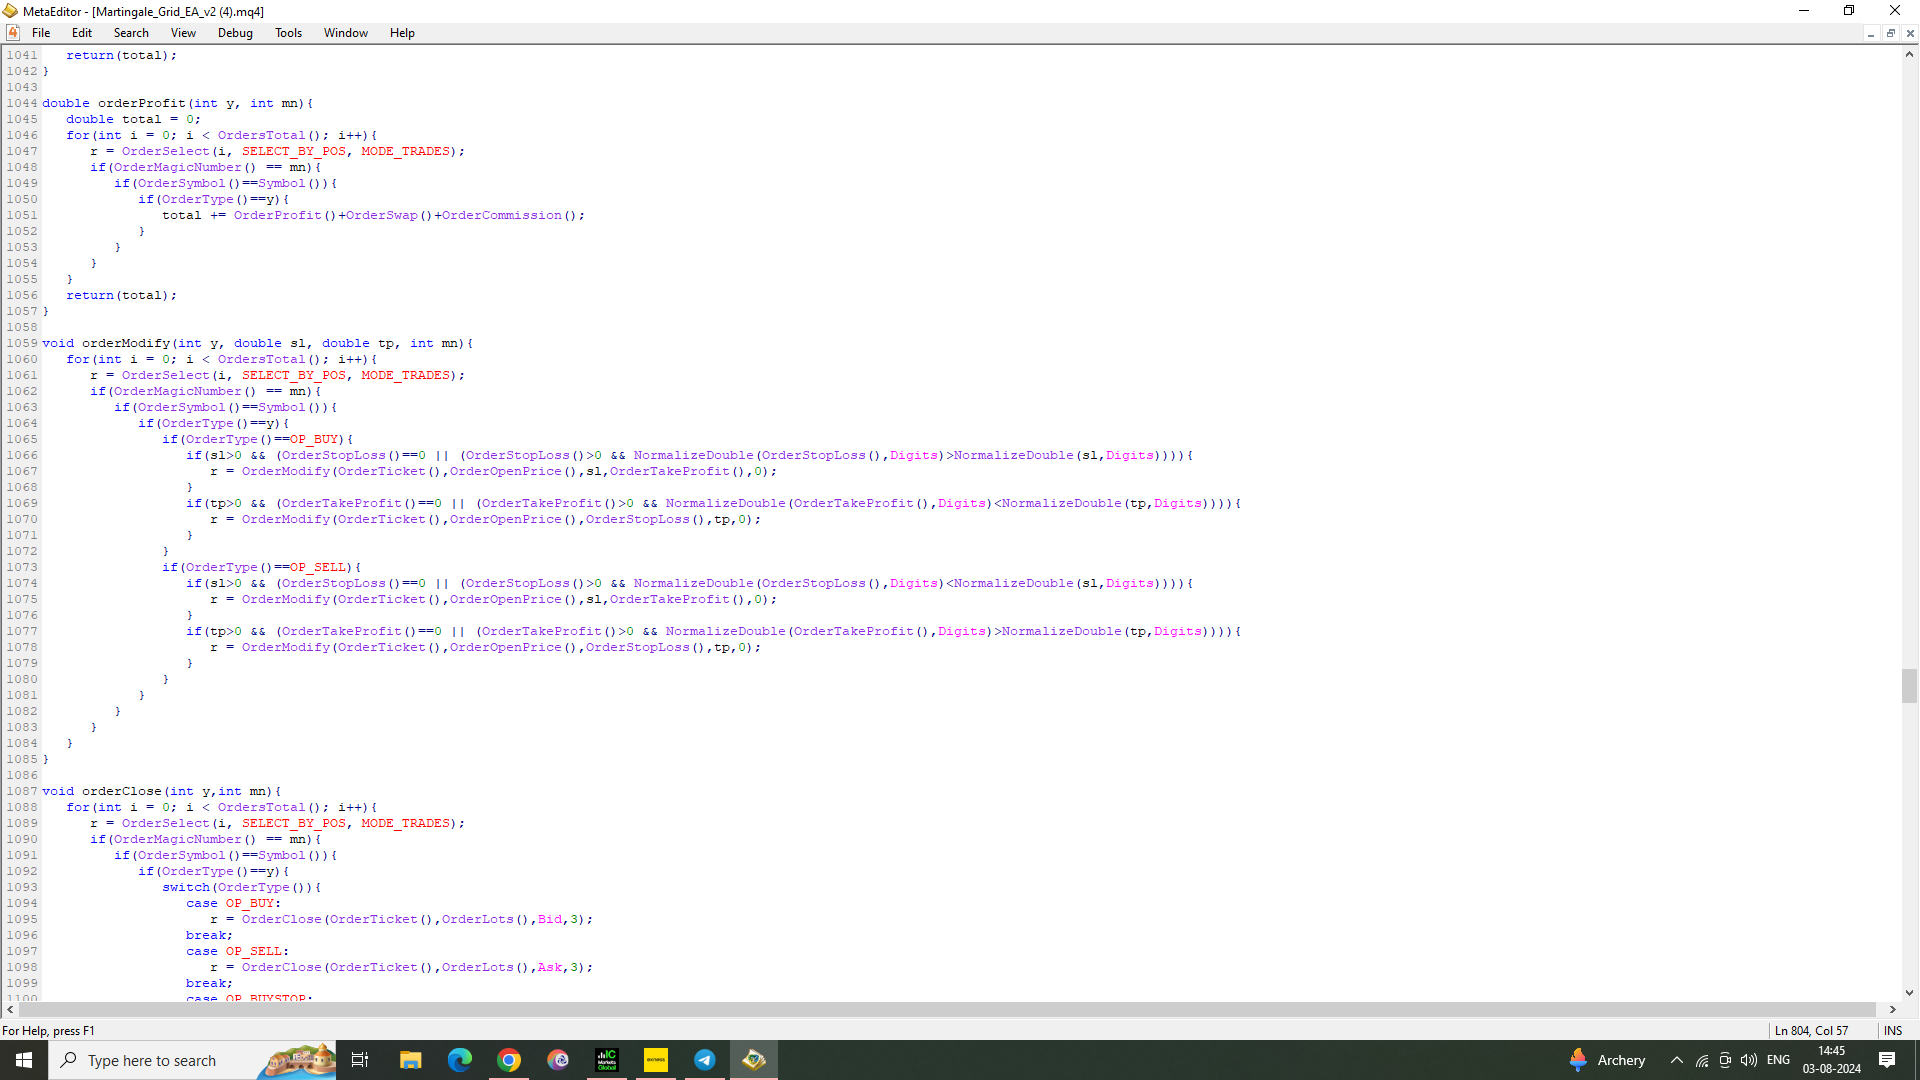Image resolution: width=1920 pixels, height=1080 pixels.
Task: Open Google Chrome from the taskbar
Action: coord(509,1060)
